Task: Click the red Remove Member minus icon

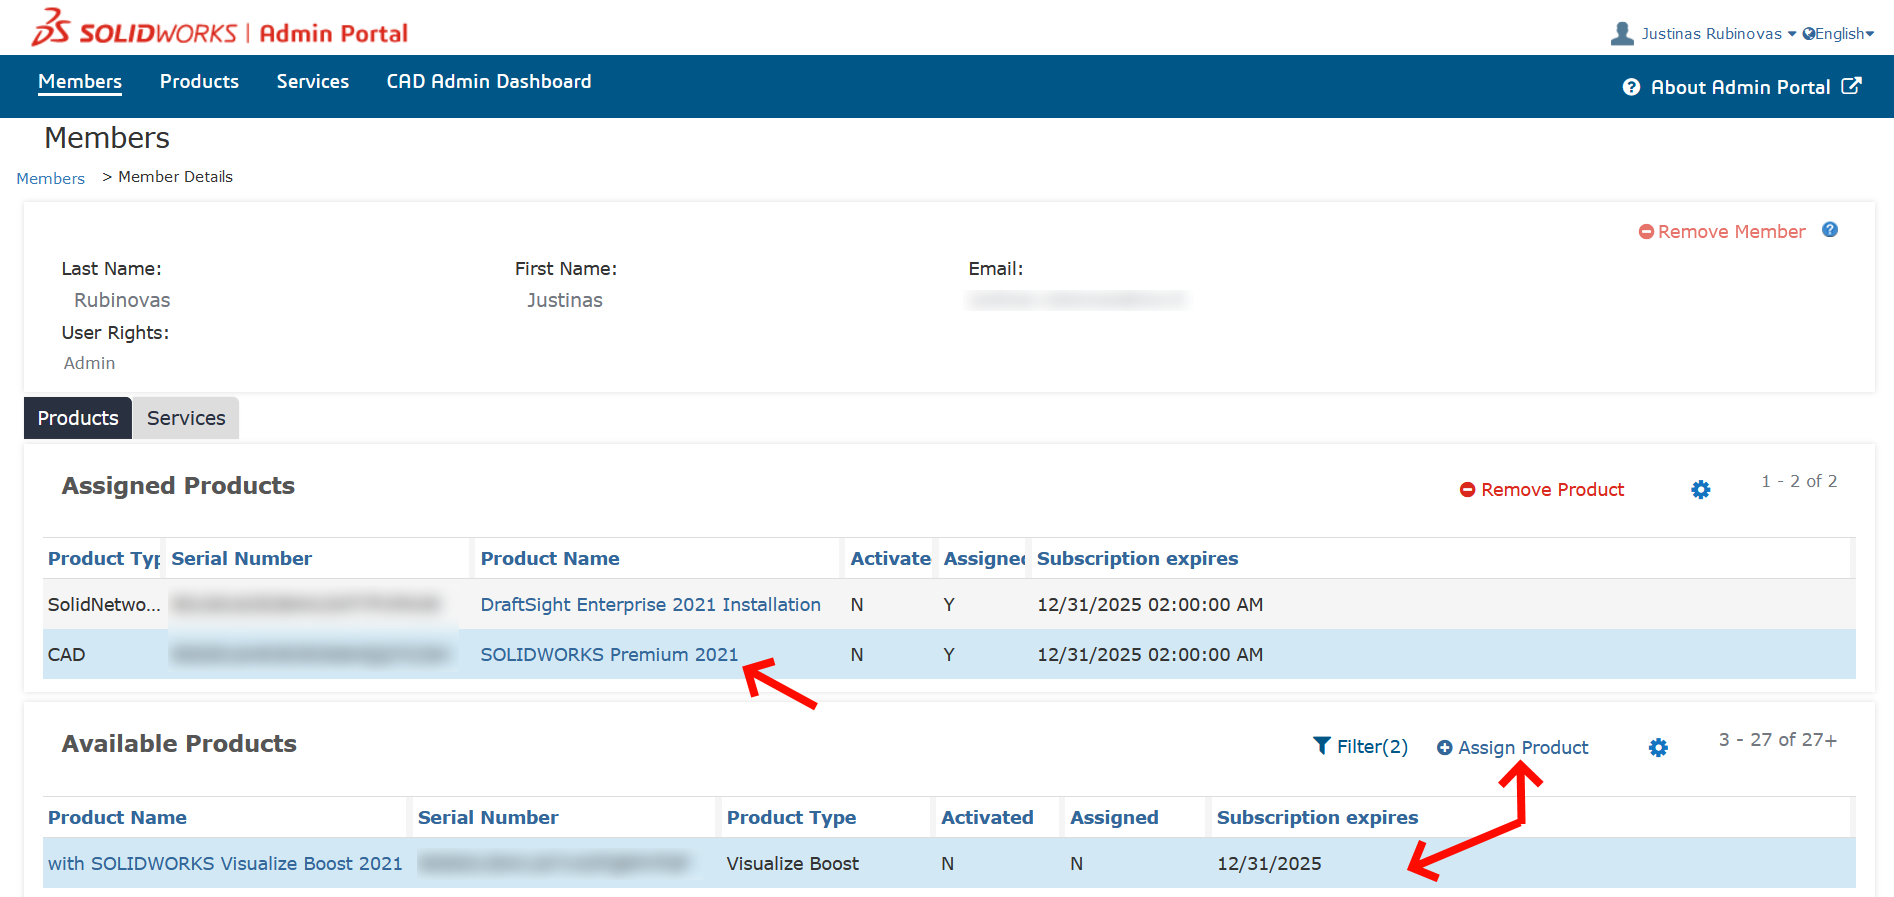Action: [1646, 232]
